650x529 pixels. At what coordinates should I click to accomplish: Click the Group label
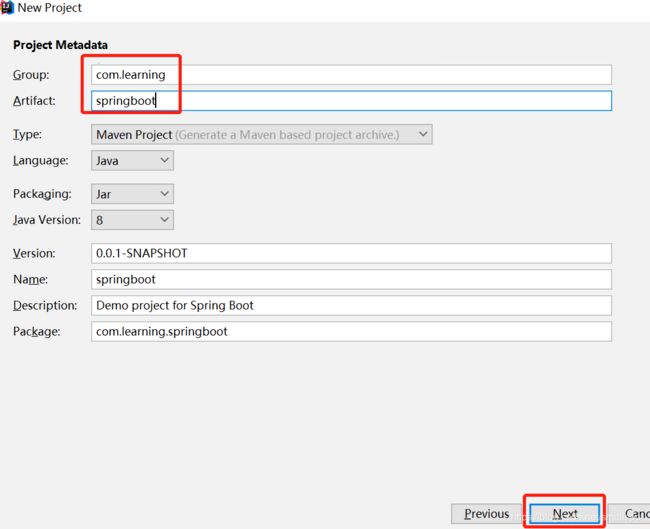coord(31,75)
